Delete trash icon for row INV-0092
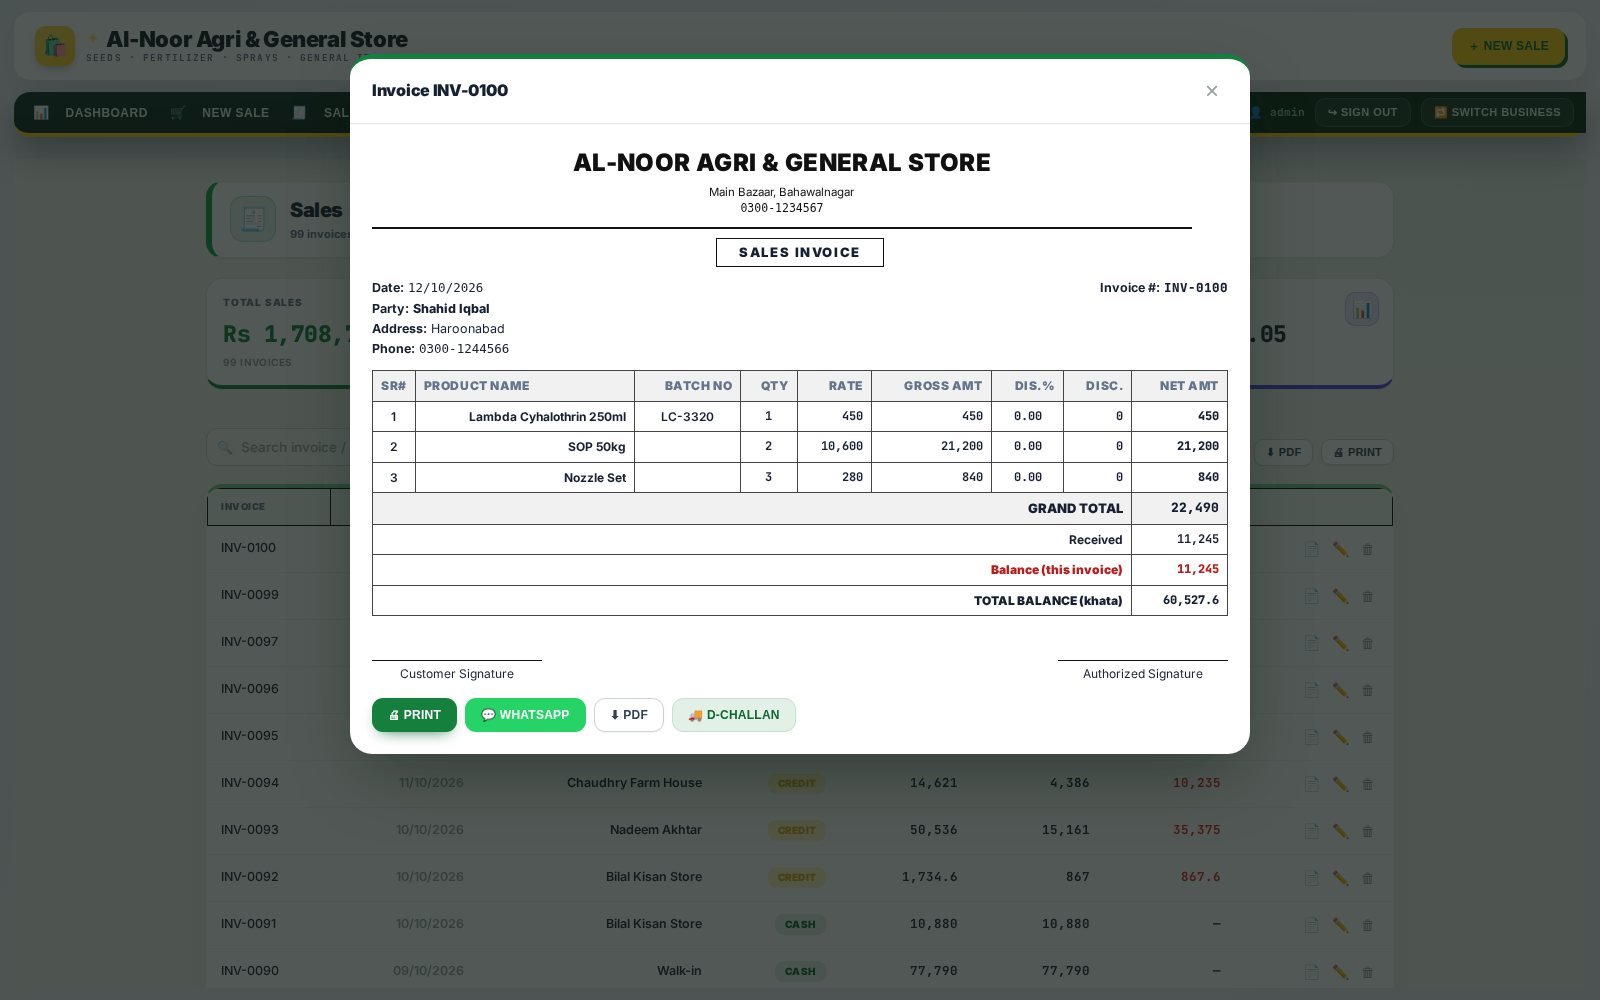The width and height of the screenshot is (1600, 1000). 1367,878
